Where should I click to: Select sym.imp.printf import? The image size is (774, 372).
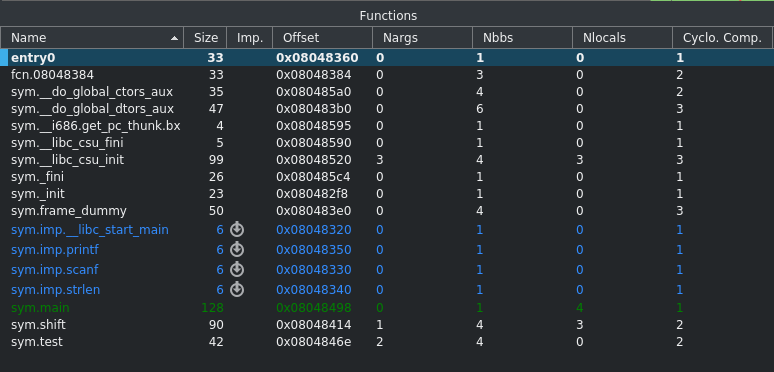pyautogui.click(x=55, y=250)
